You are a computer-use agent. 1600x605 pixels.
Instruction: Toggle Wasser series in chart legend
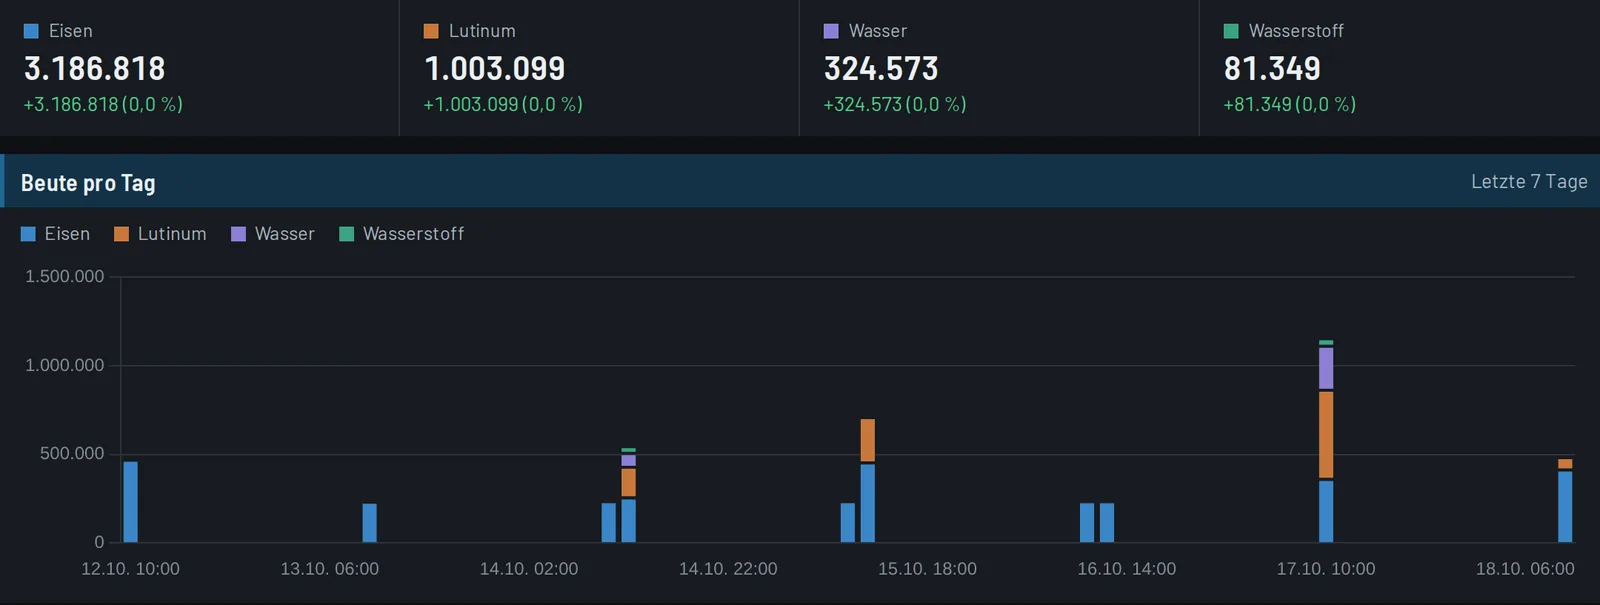pyautogui.click(x=273, y=234)
